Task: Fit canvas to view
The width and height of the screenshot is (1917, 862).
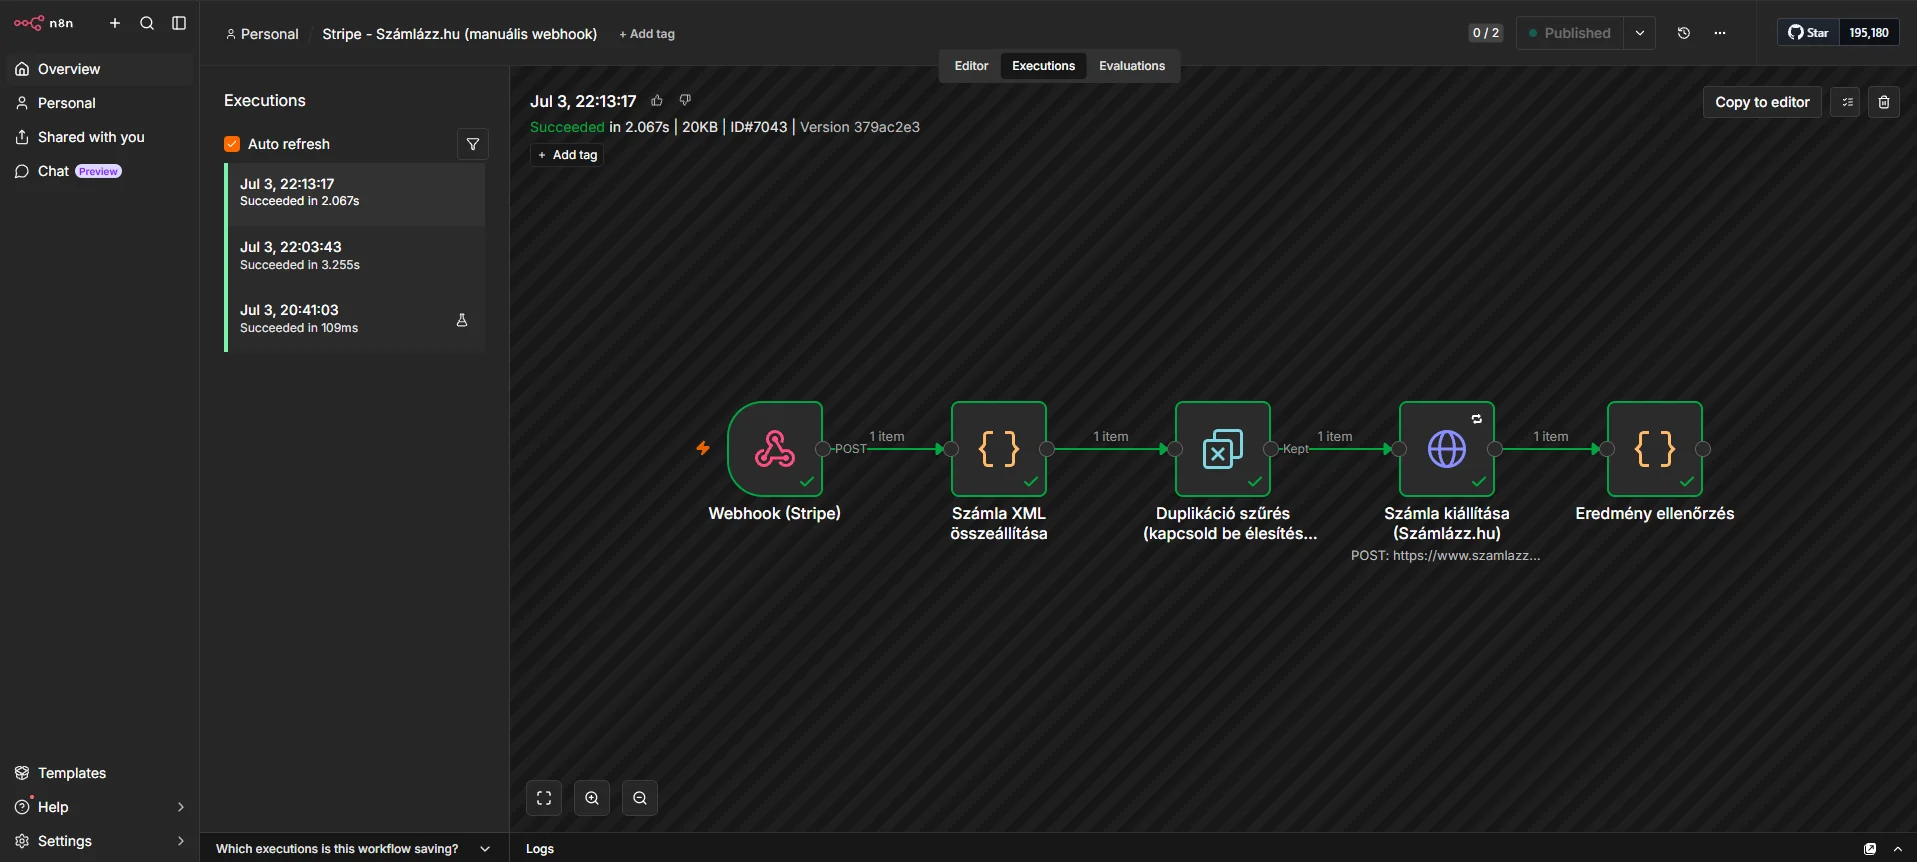Action: [x=544, y=798]
